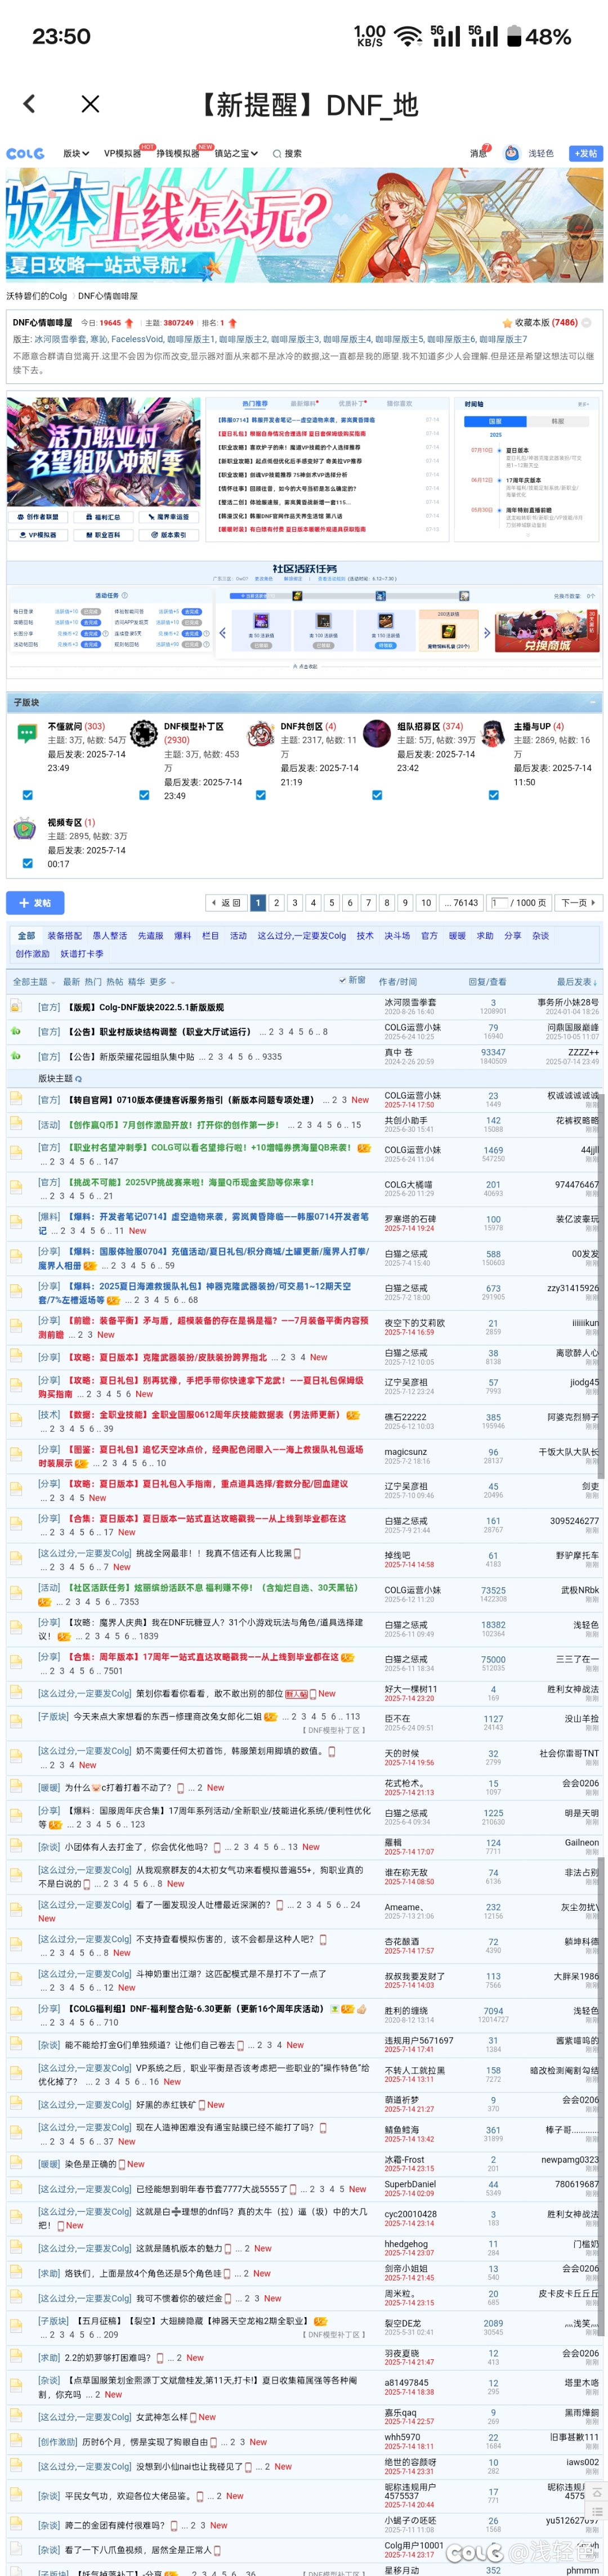Click folder icon beside 0710版本便捷客诉服务指引 thread
Image resolution: width=608 pixels, height=2576 pixels.
pyautogui.click(x=16, y=1099)
